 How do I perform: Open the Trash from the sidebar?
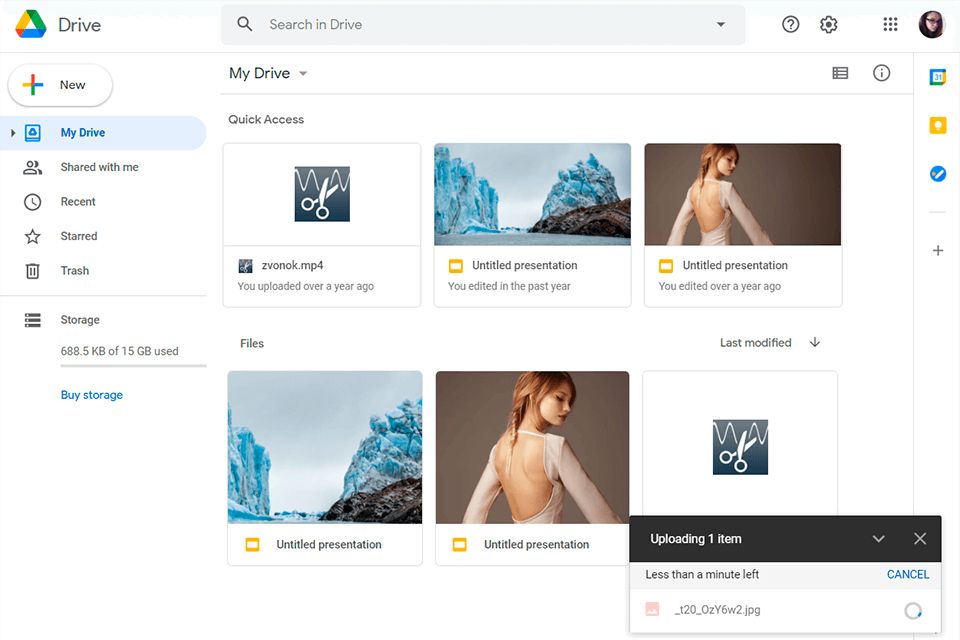click(74, 270)
